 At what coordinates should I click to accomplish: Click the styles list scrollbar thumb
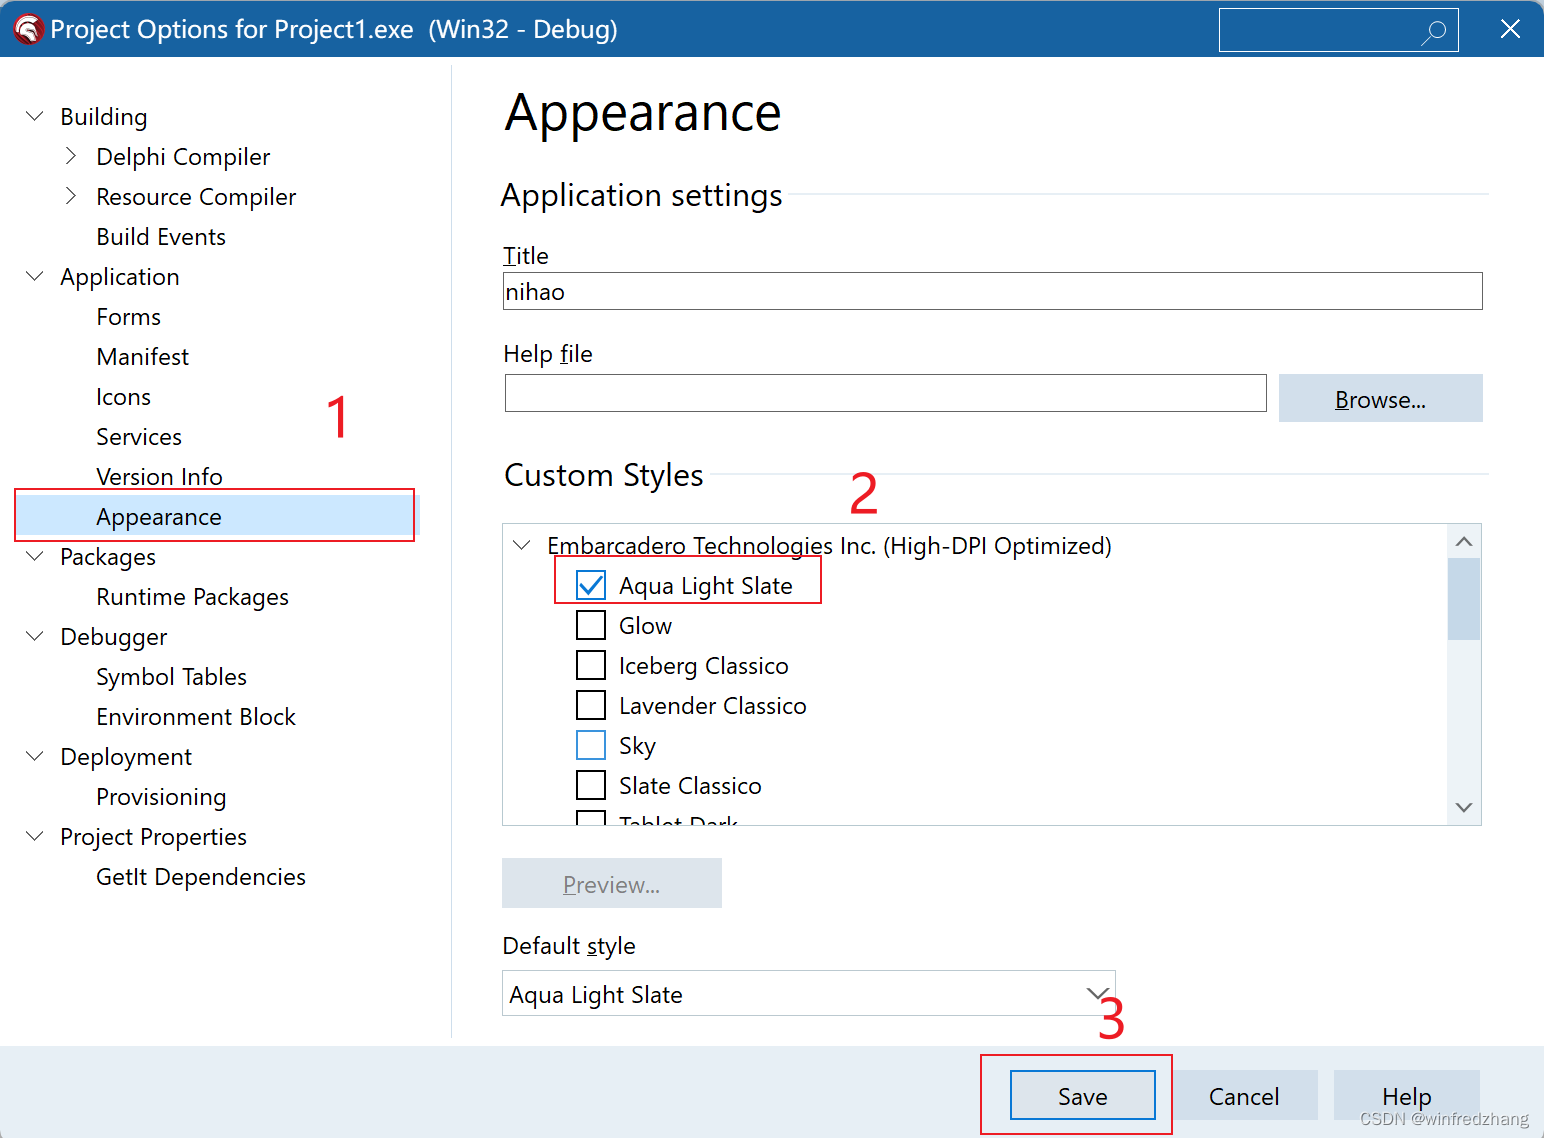(x=1464, y=599)
